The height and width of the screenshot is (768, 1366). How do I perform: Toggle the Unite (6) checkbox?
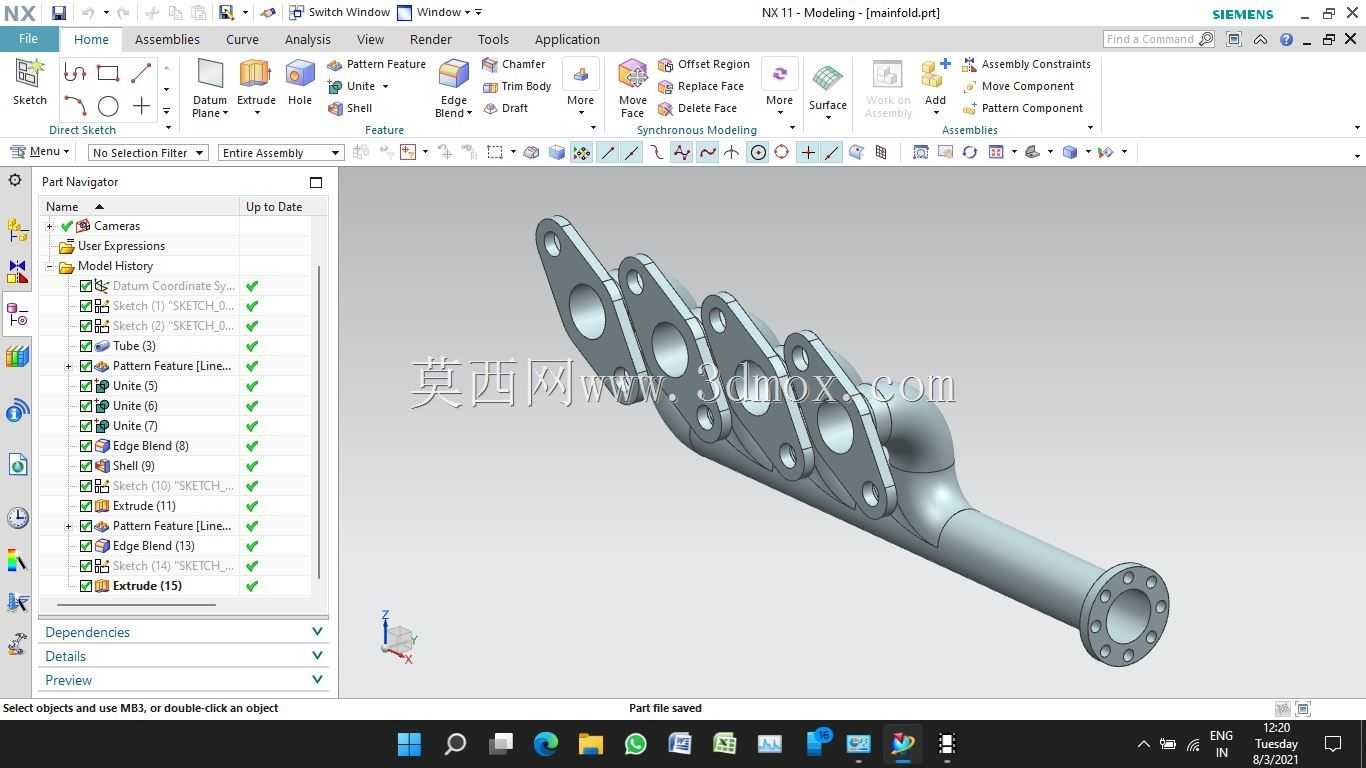pyautogui.click(x=86, y=406)
